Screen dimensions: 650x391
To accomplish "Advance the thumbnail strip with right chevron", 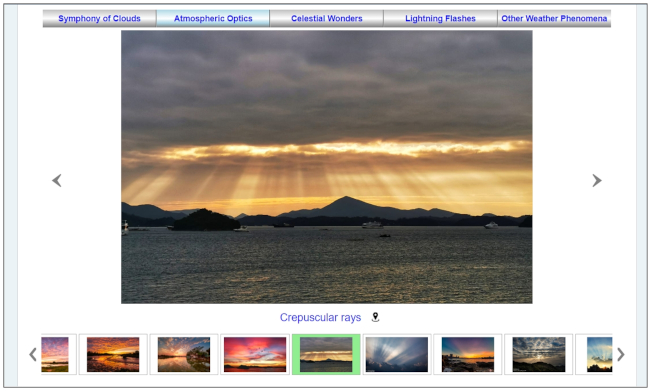I will (x=621, y=355).
